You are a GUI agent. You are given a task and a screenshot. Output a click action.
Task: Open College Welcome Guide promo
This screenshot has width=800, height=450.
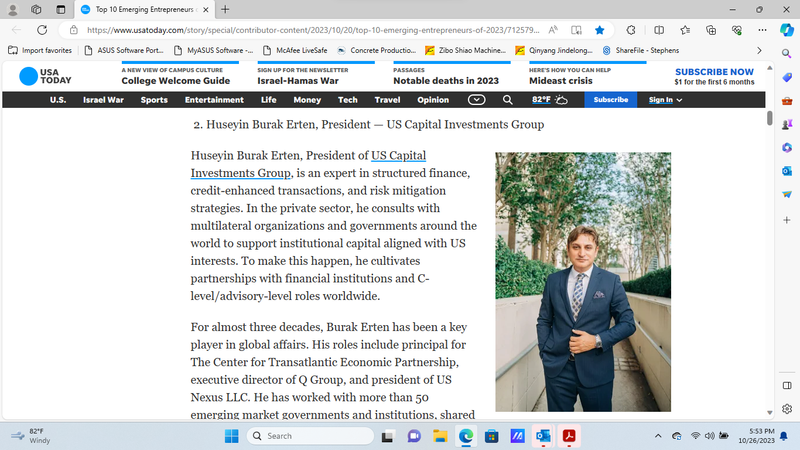(176, 76)
